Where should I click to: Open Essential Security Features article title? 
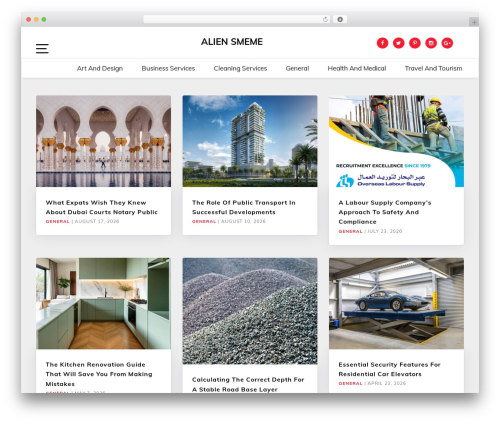(x=389, y=369)
